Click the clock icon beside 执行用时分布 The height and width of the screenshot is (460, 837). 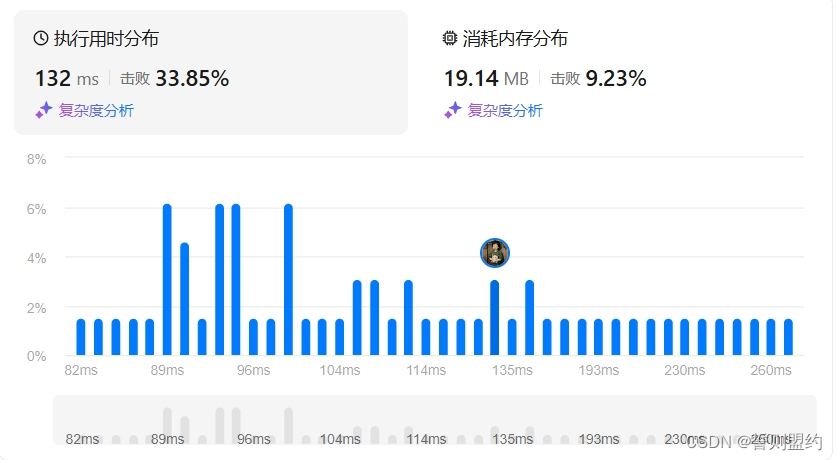41,38
